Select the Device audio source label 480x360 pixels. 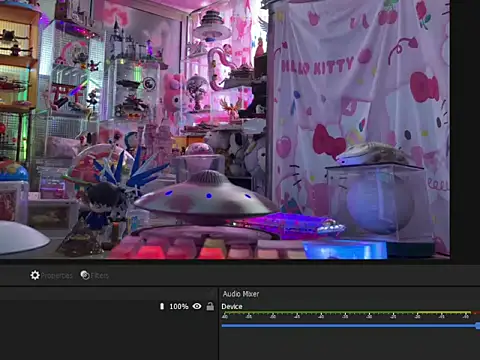pyautogui.click(x=232, y=307)
